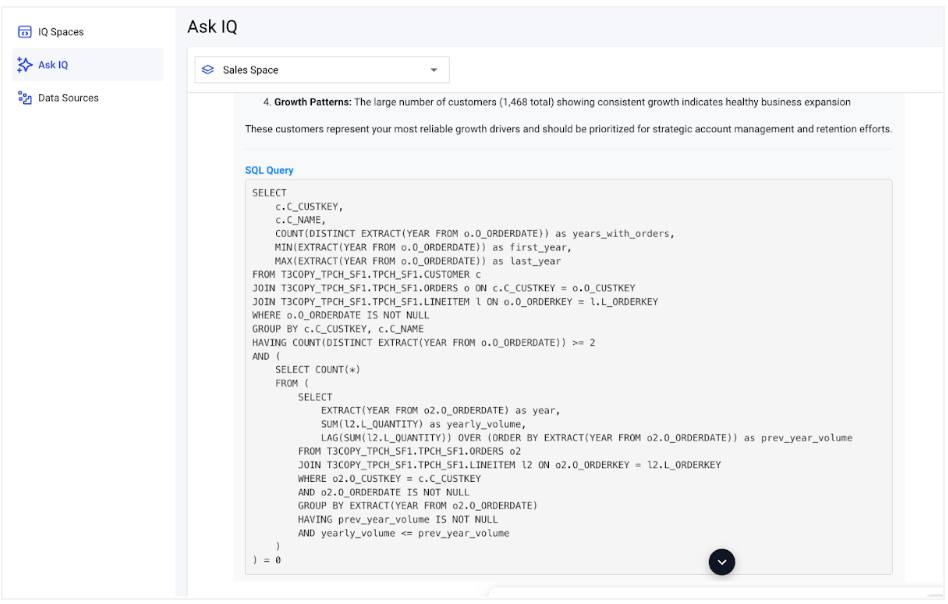Viewport: 948px width, 604px height.
Task: Click the Sales Space combo box field
Action: tap(320, 69)
